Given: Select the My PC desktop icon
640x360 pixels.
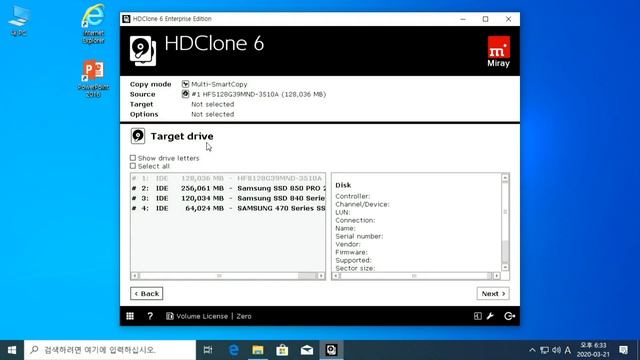Looking at the screenshot, I should pos(19,20).
